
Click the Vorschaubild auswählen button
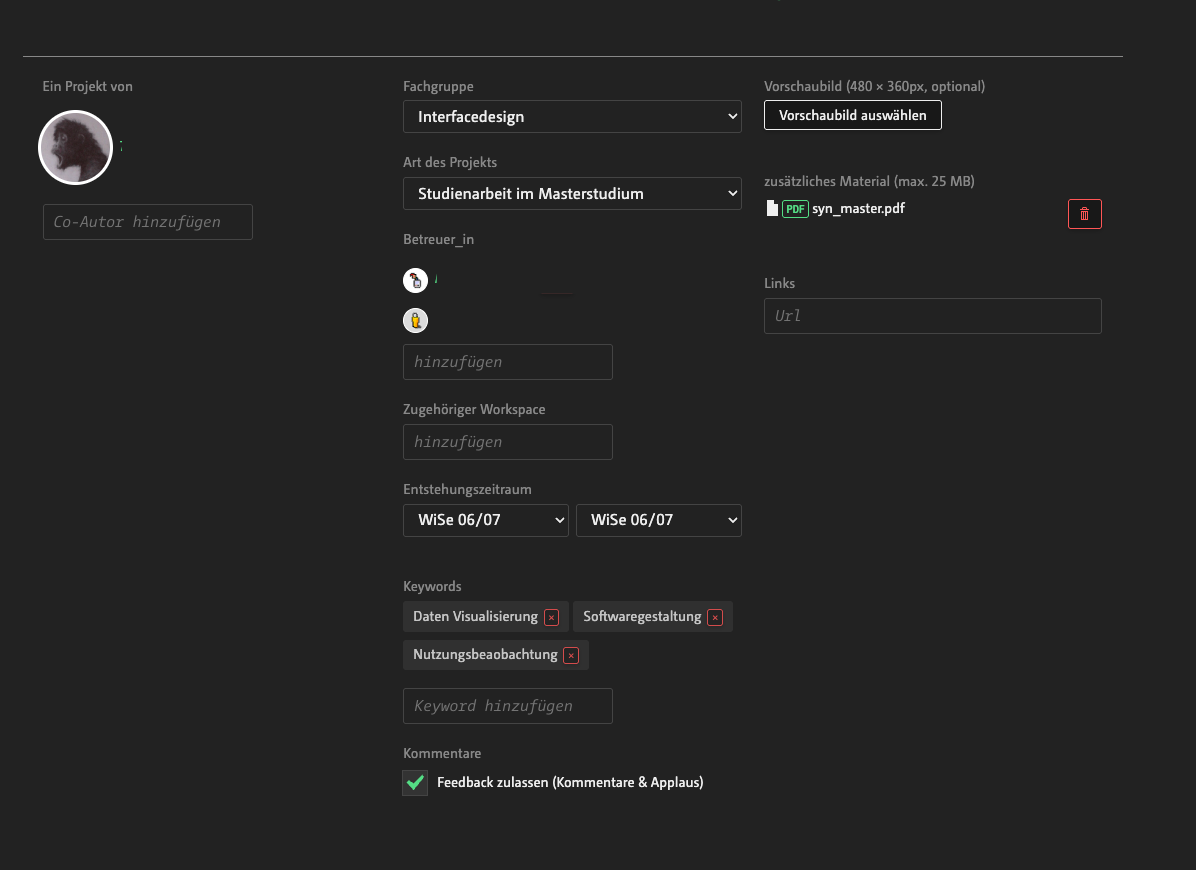pyautogui.click(x=853, y=115)
